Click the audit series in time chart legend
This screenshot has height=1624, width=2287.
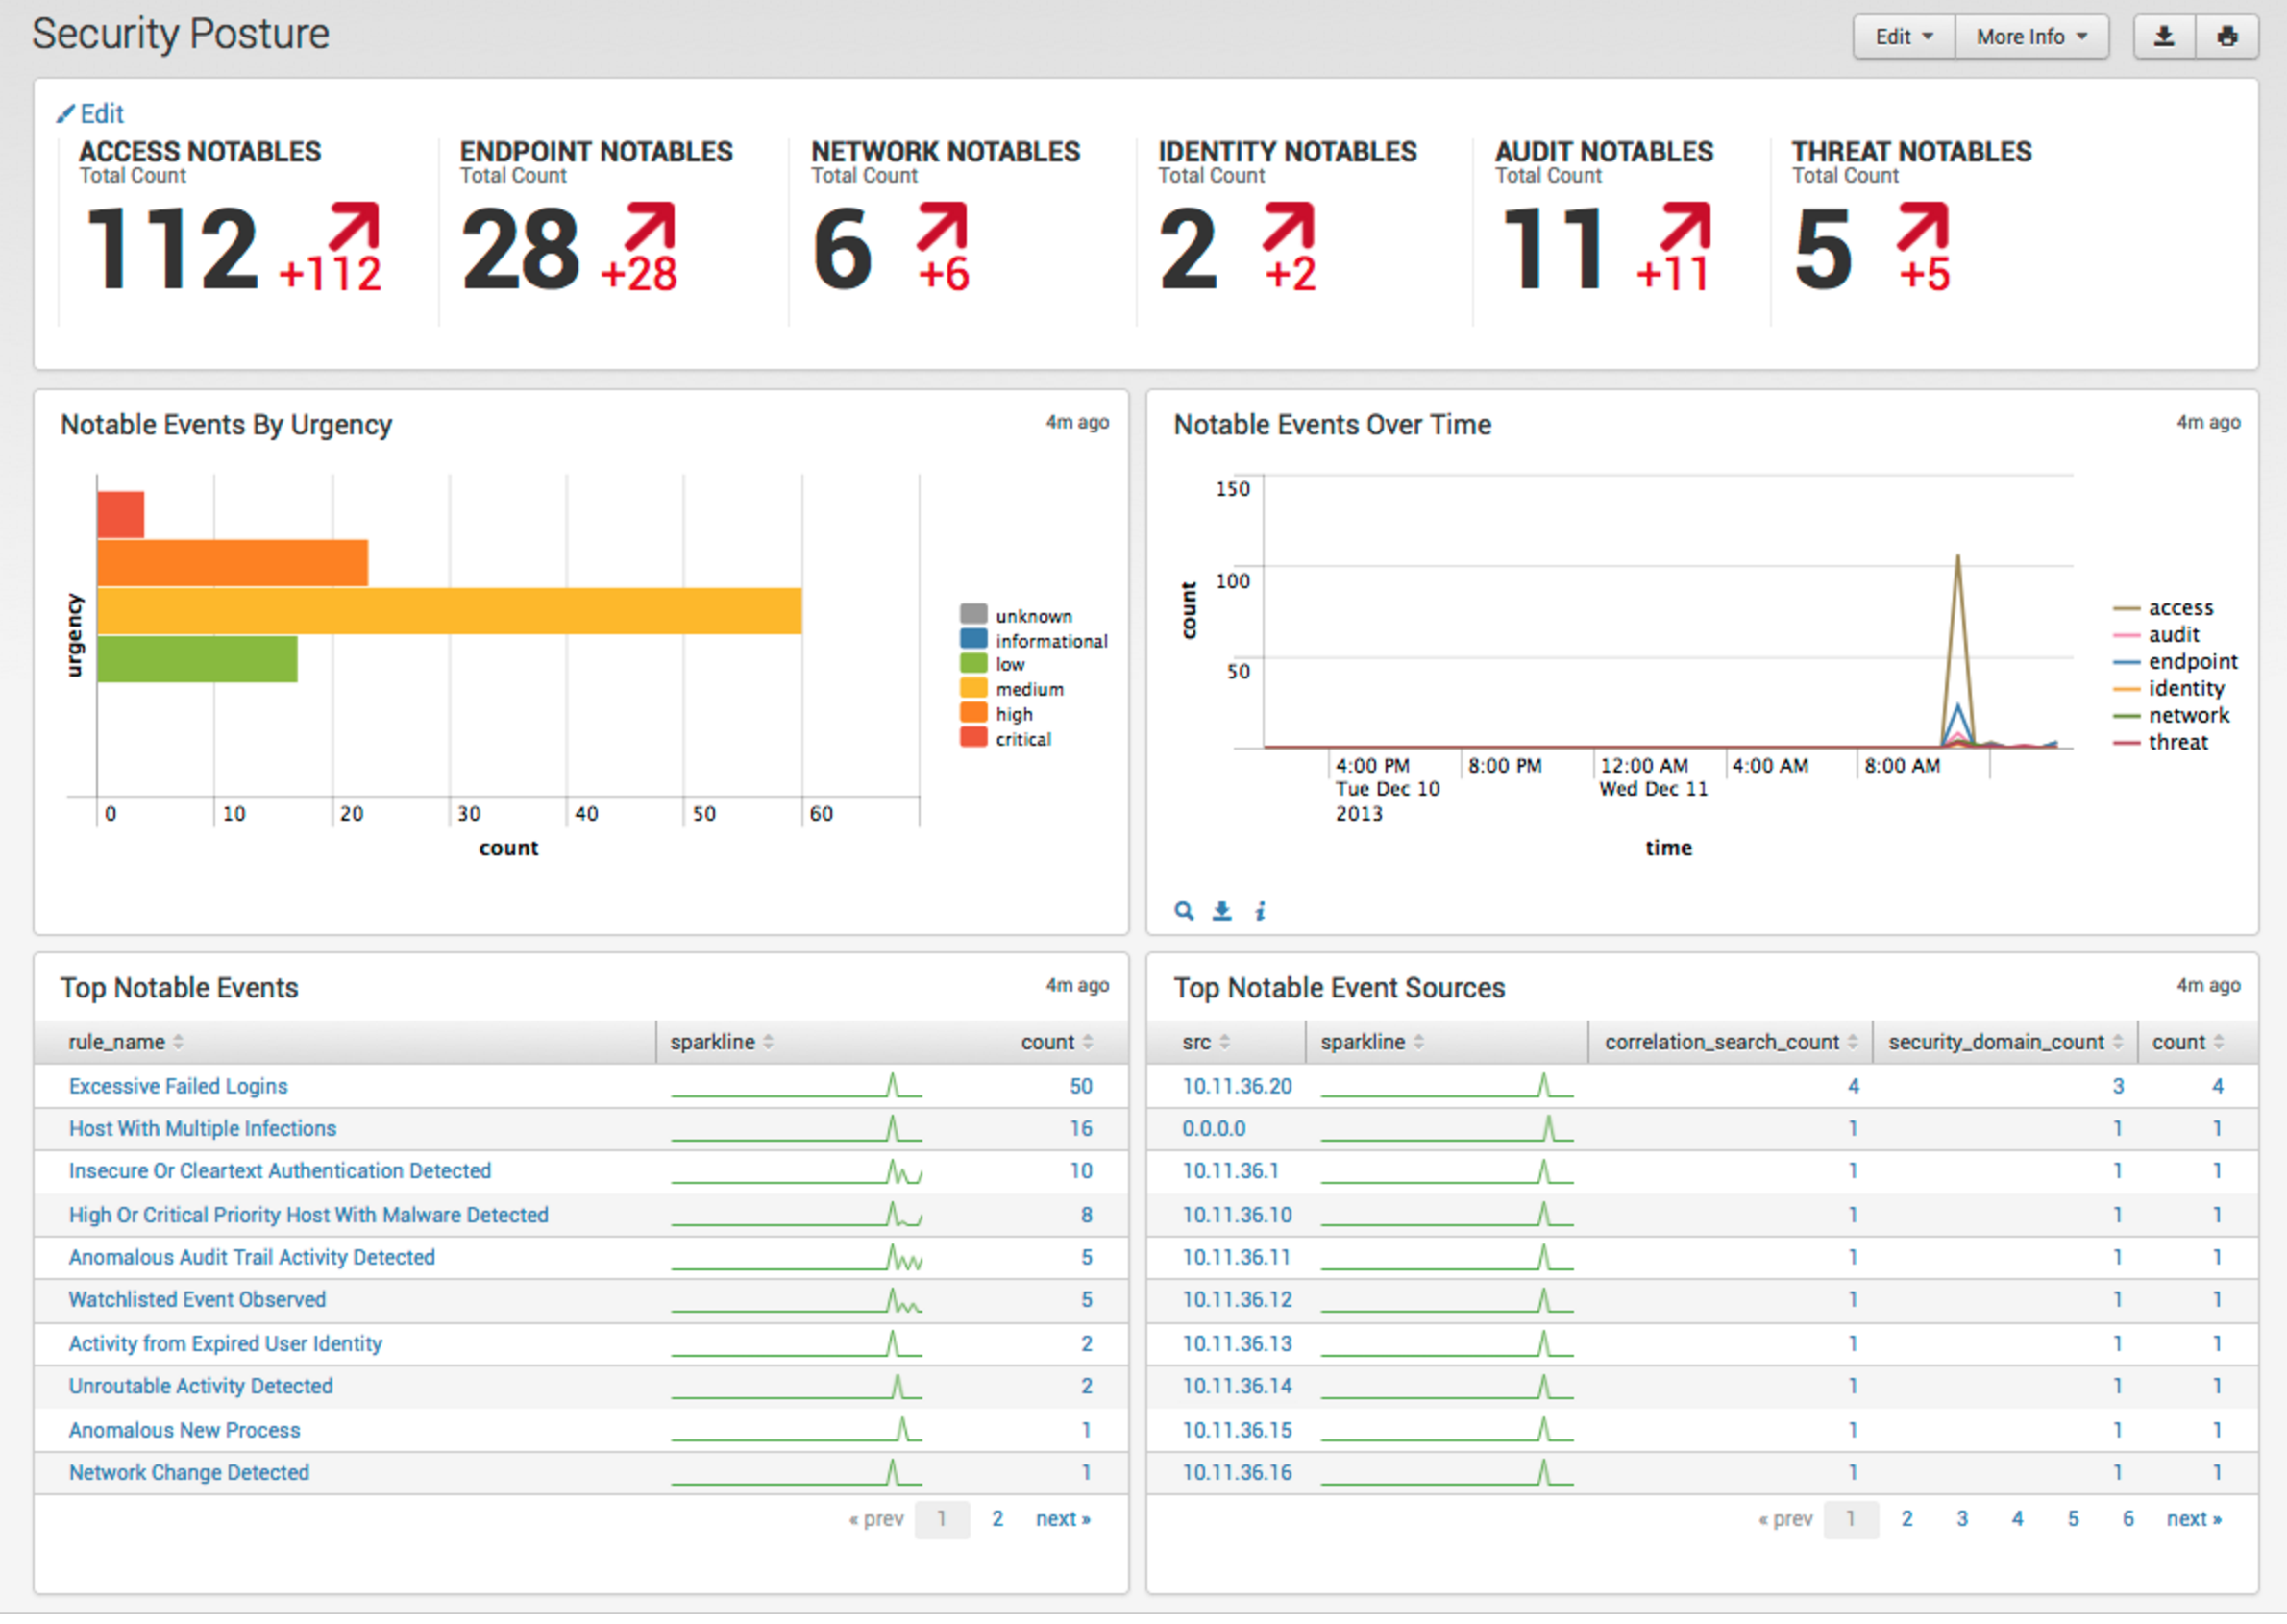(x=2157, y=635)
